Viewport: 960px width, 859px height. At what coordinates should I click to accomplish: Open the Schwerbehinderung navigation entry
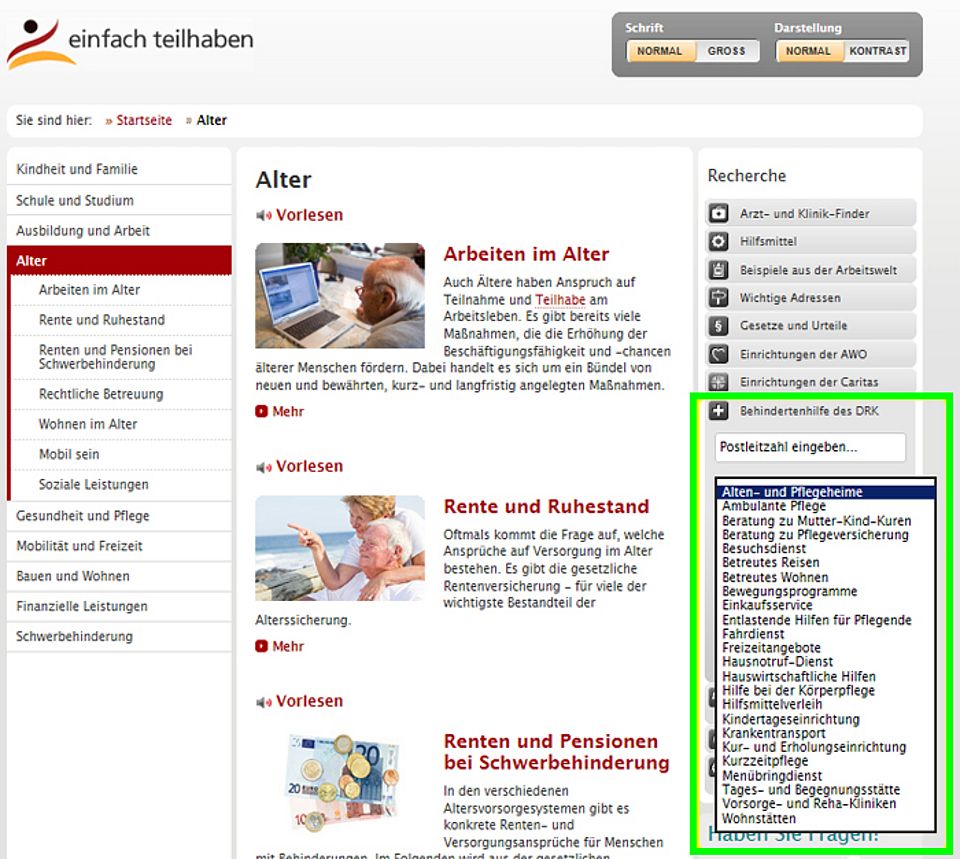coord(76,637)
